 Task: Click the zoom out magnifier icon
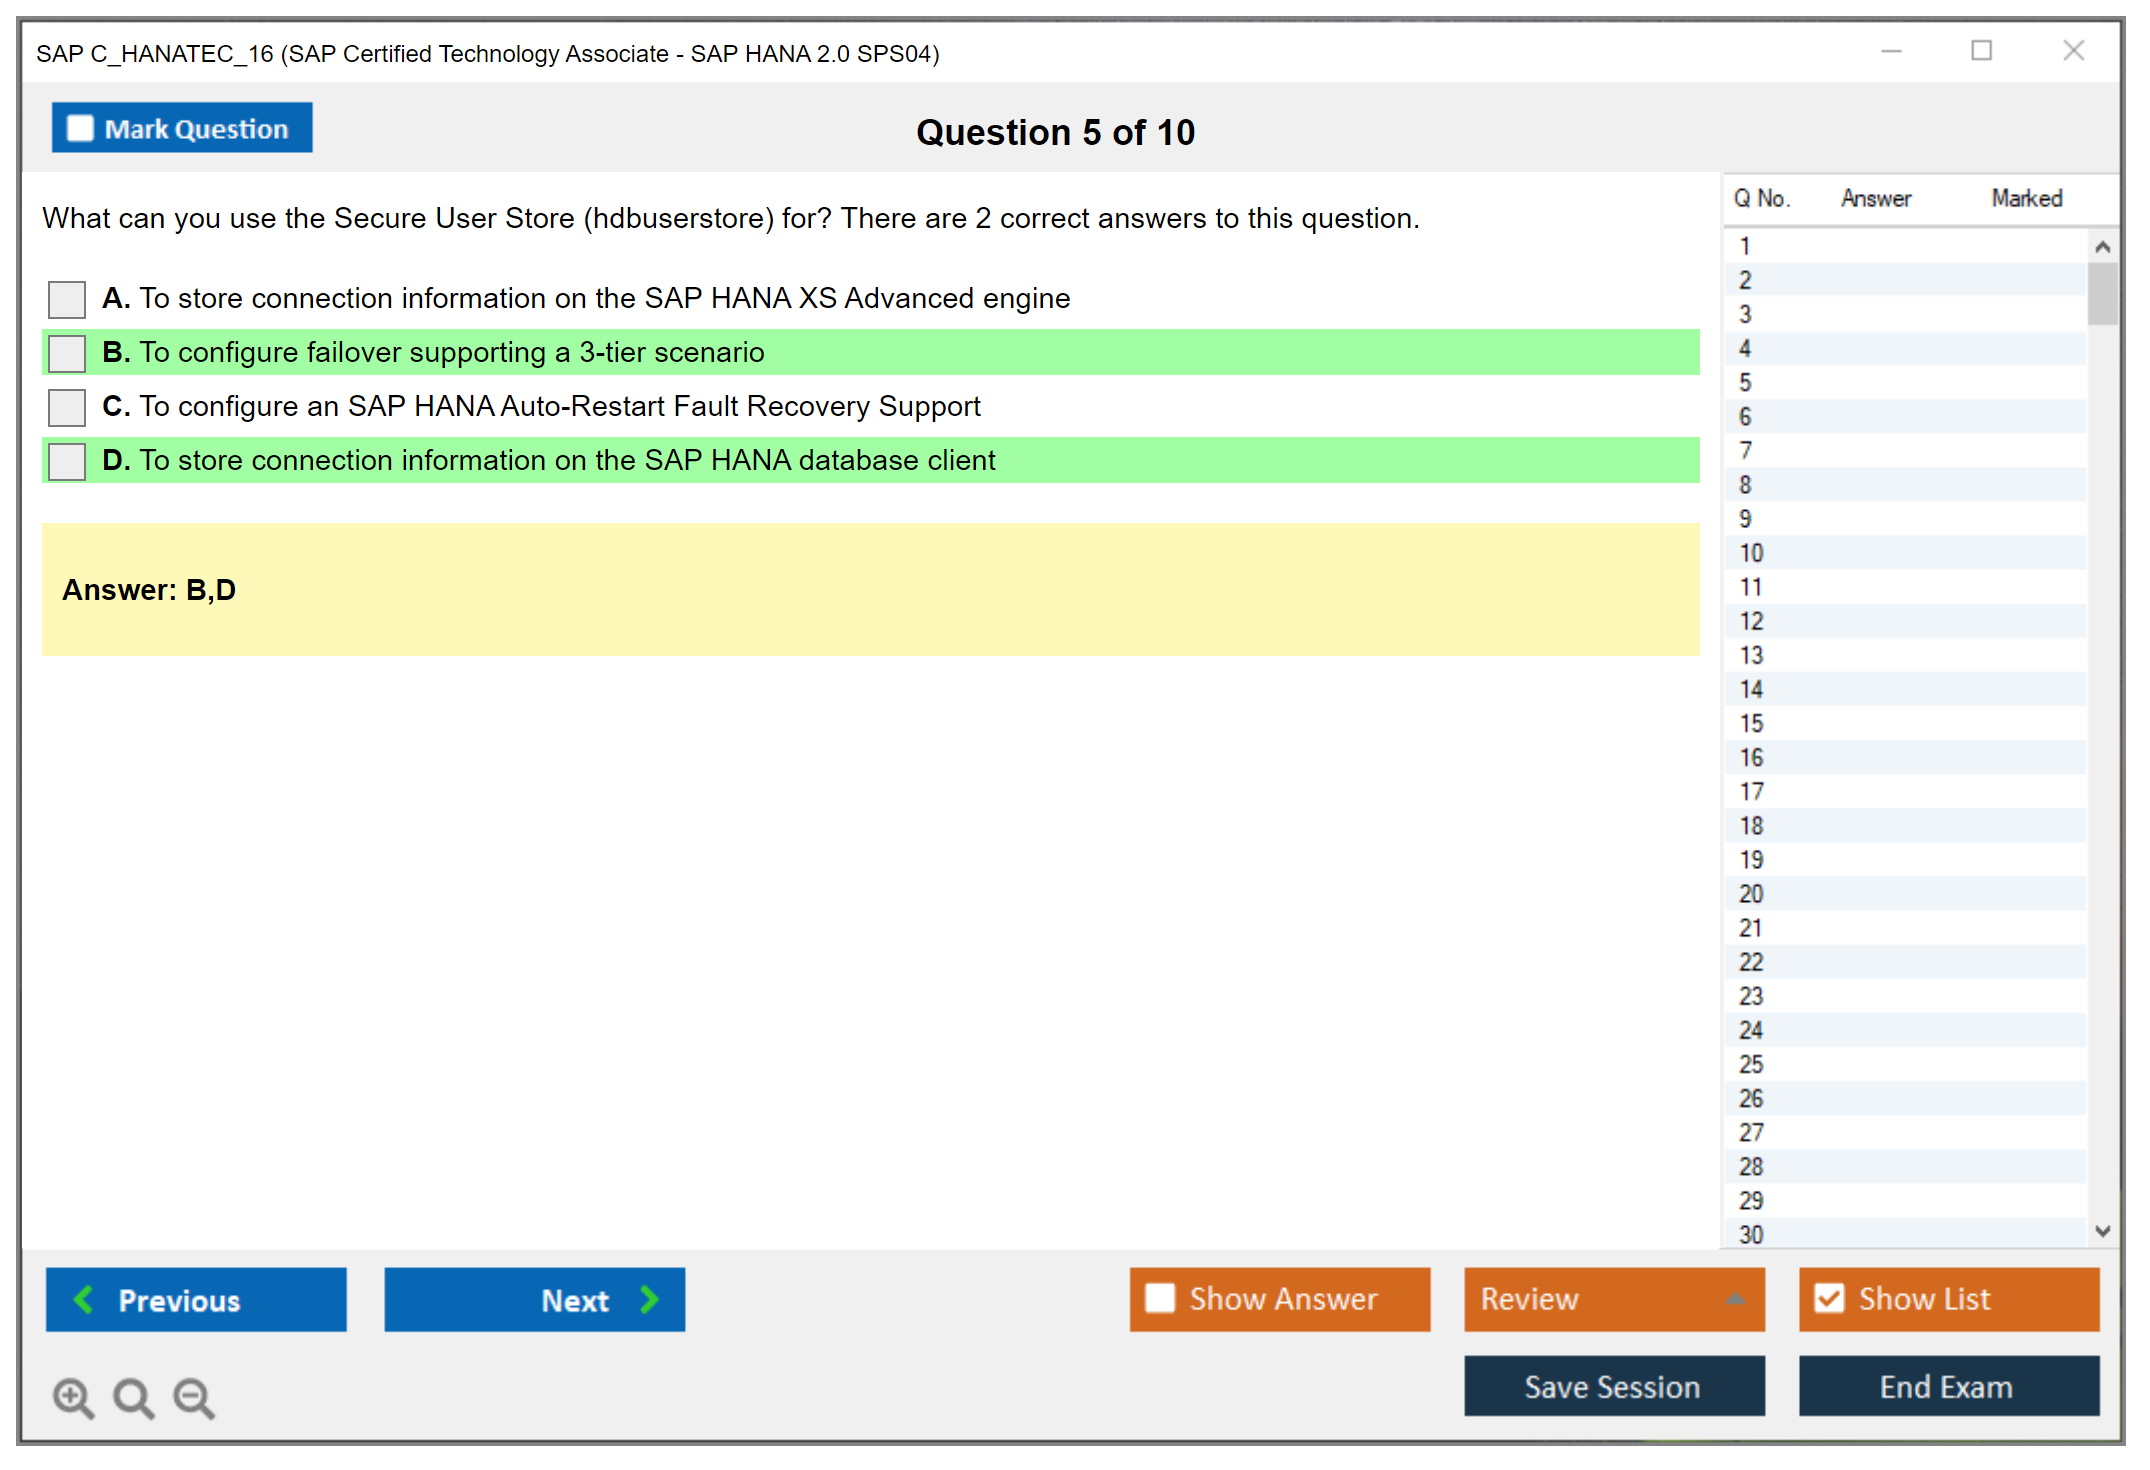coord(193,1397)
